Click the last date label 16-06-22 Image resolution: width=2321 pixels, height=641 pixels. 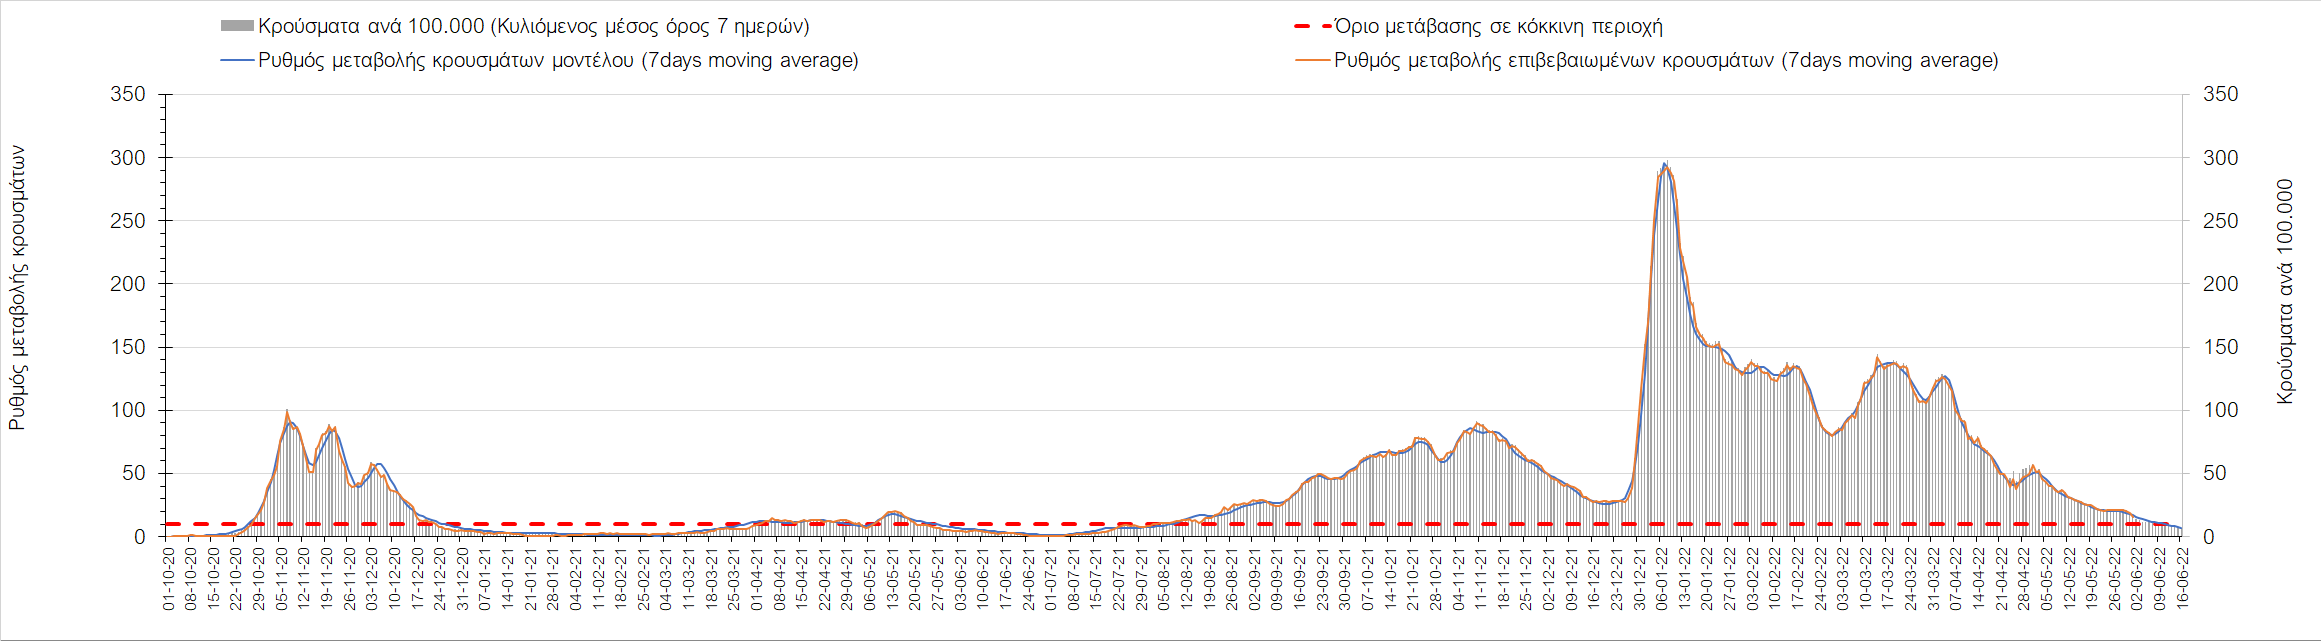coord(2182,578)
